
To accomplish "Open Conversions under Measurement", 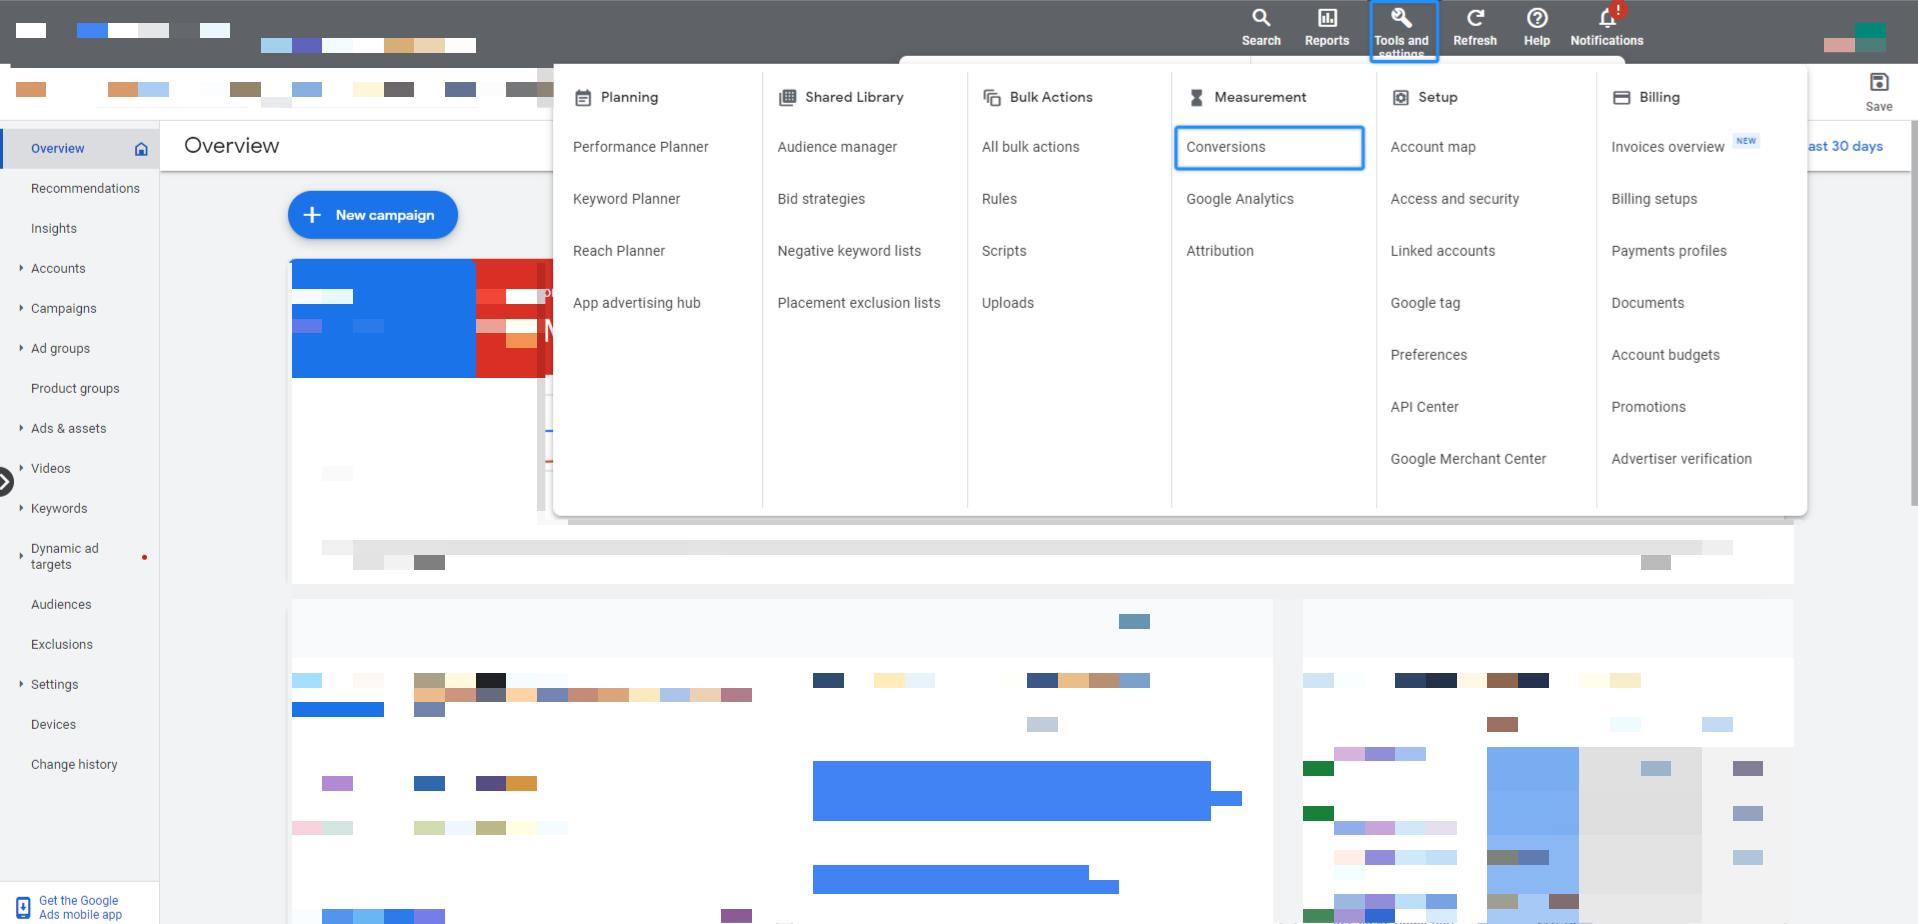I will pyautogui.click(x=1269, y=147).
